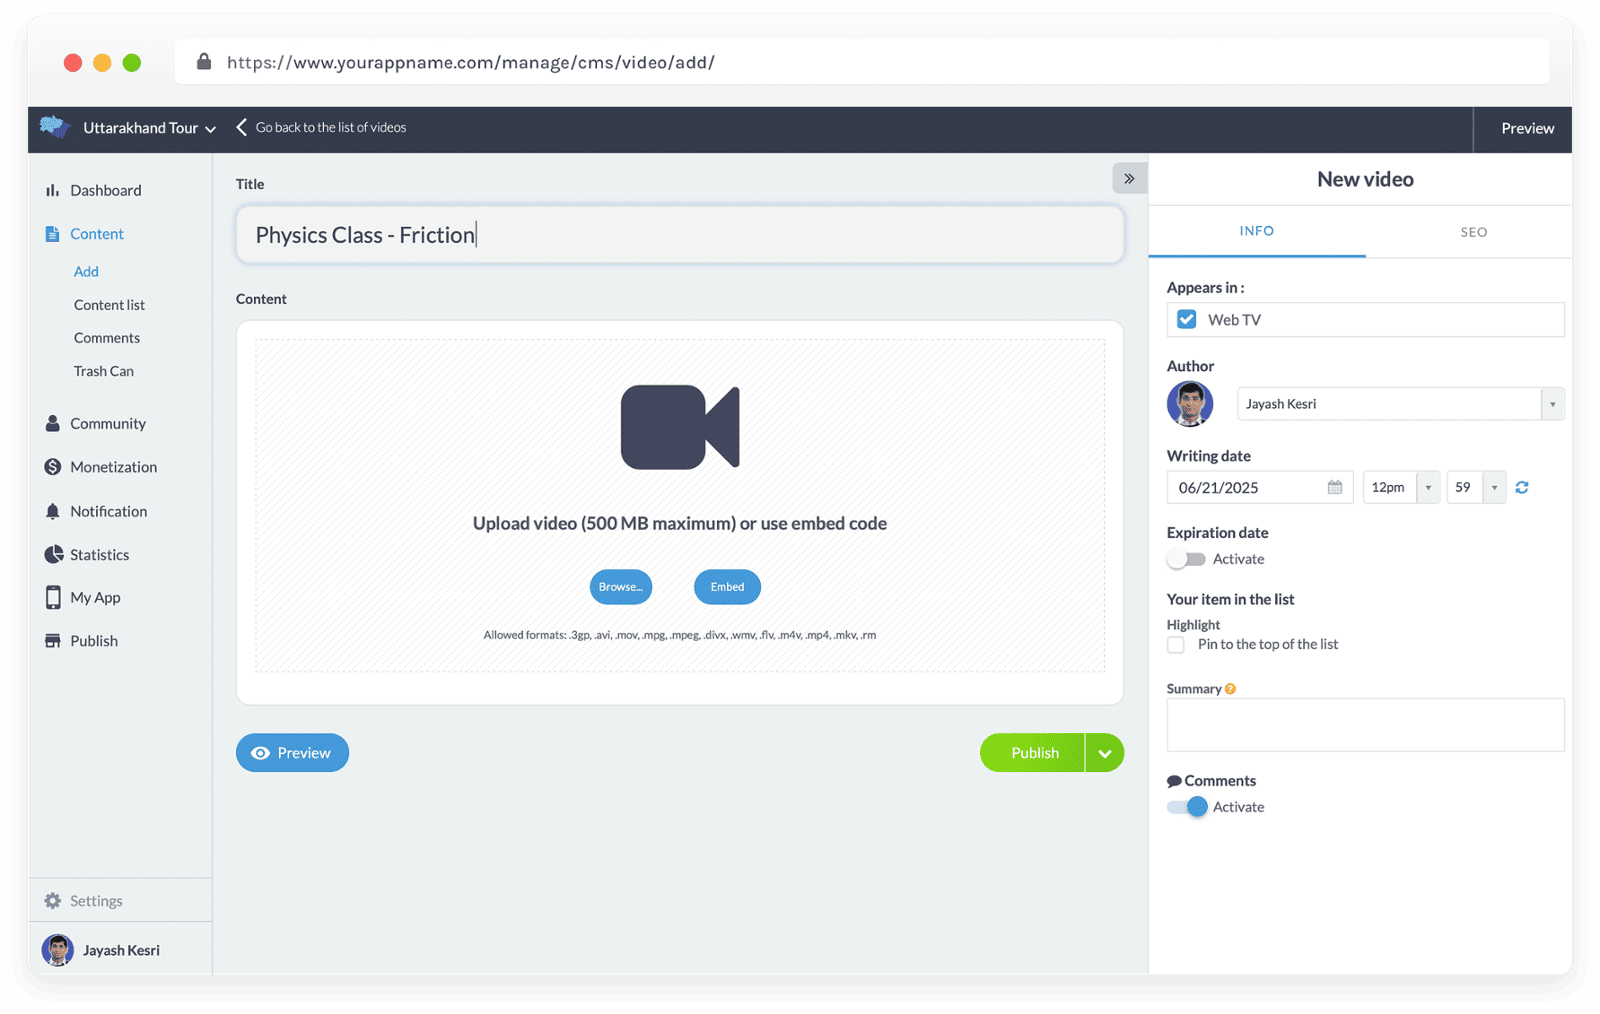The image size is (1600, 1014).
Task: Click inside the Summary text field
Action: (x=1365, y=725)
